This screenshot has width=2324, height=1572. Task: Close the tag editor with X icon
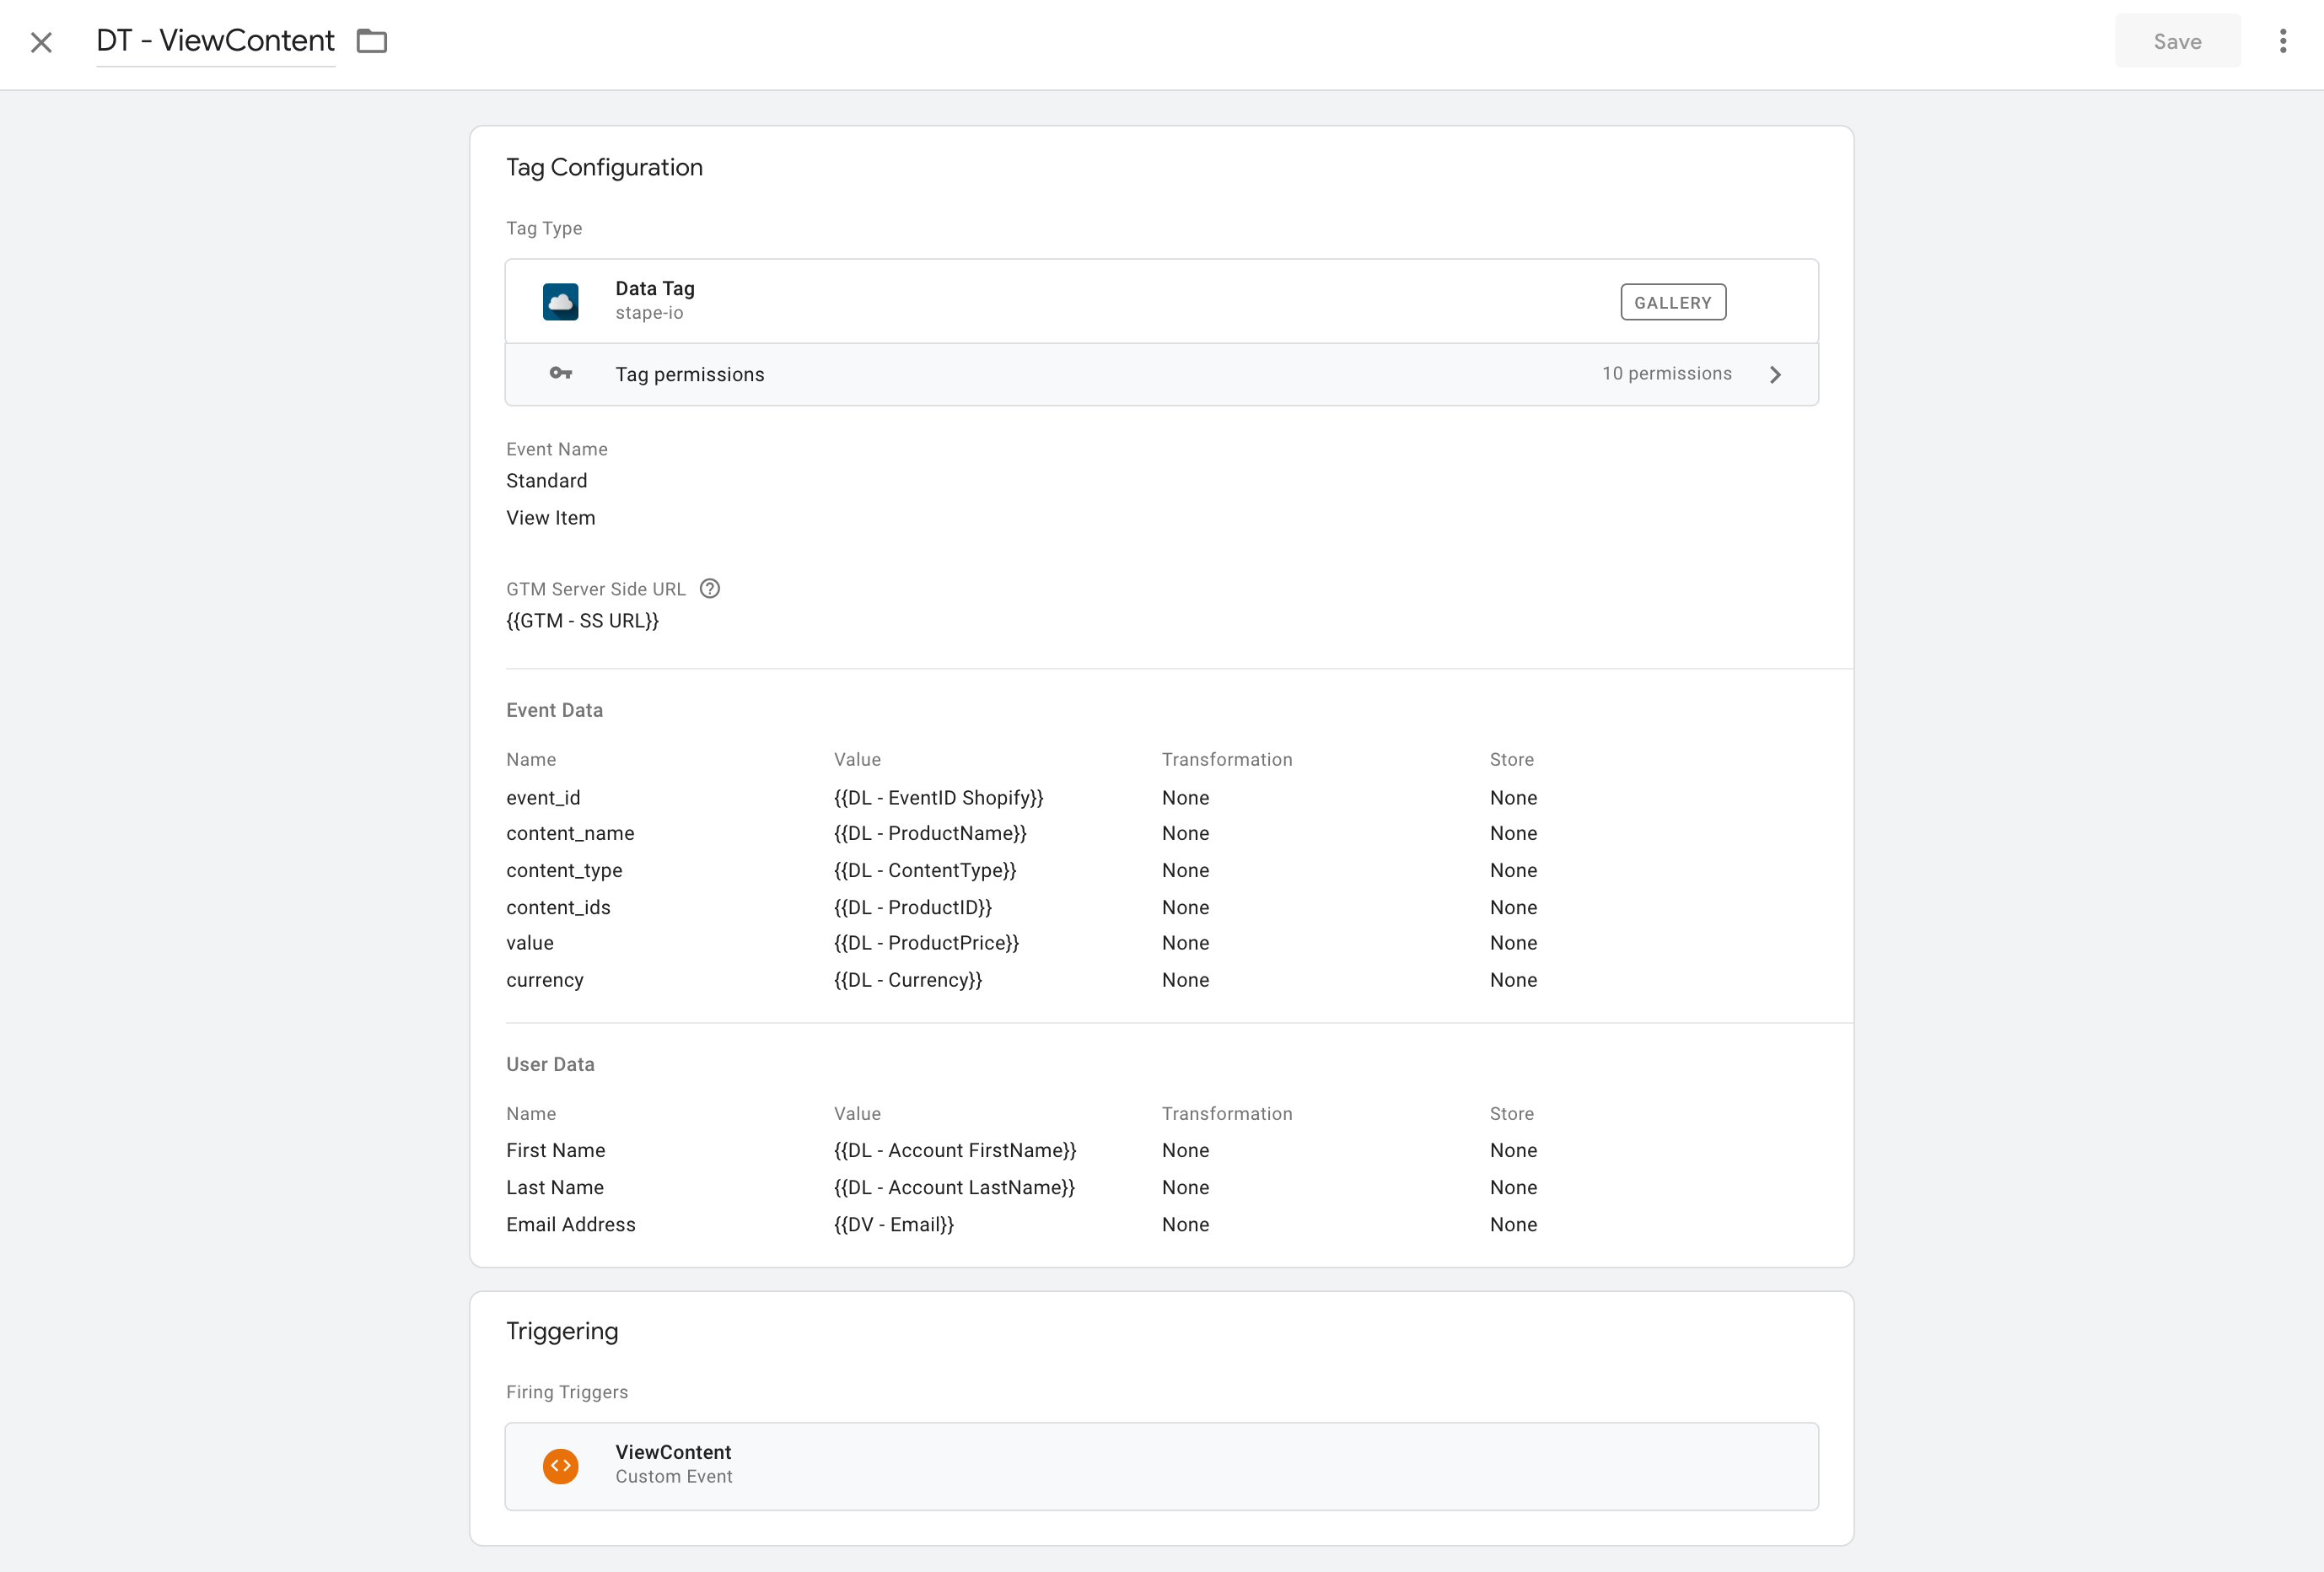41,42
